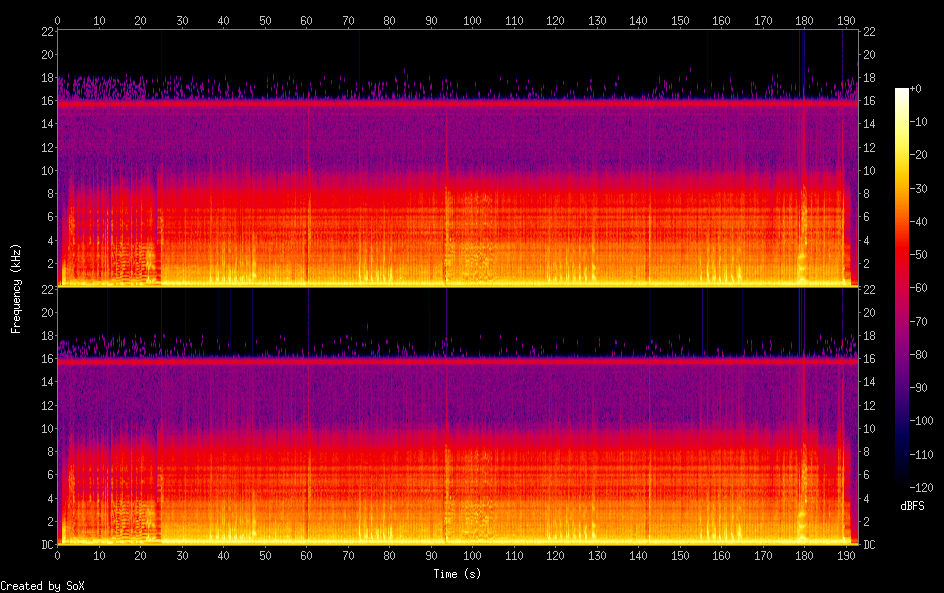Image resolution: width=944 pixels, height=593 pixels.
Task: Click the dBFS color scale bar
Action: pos(902,288)
